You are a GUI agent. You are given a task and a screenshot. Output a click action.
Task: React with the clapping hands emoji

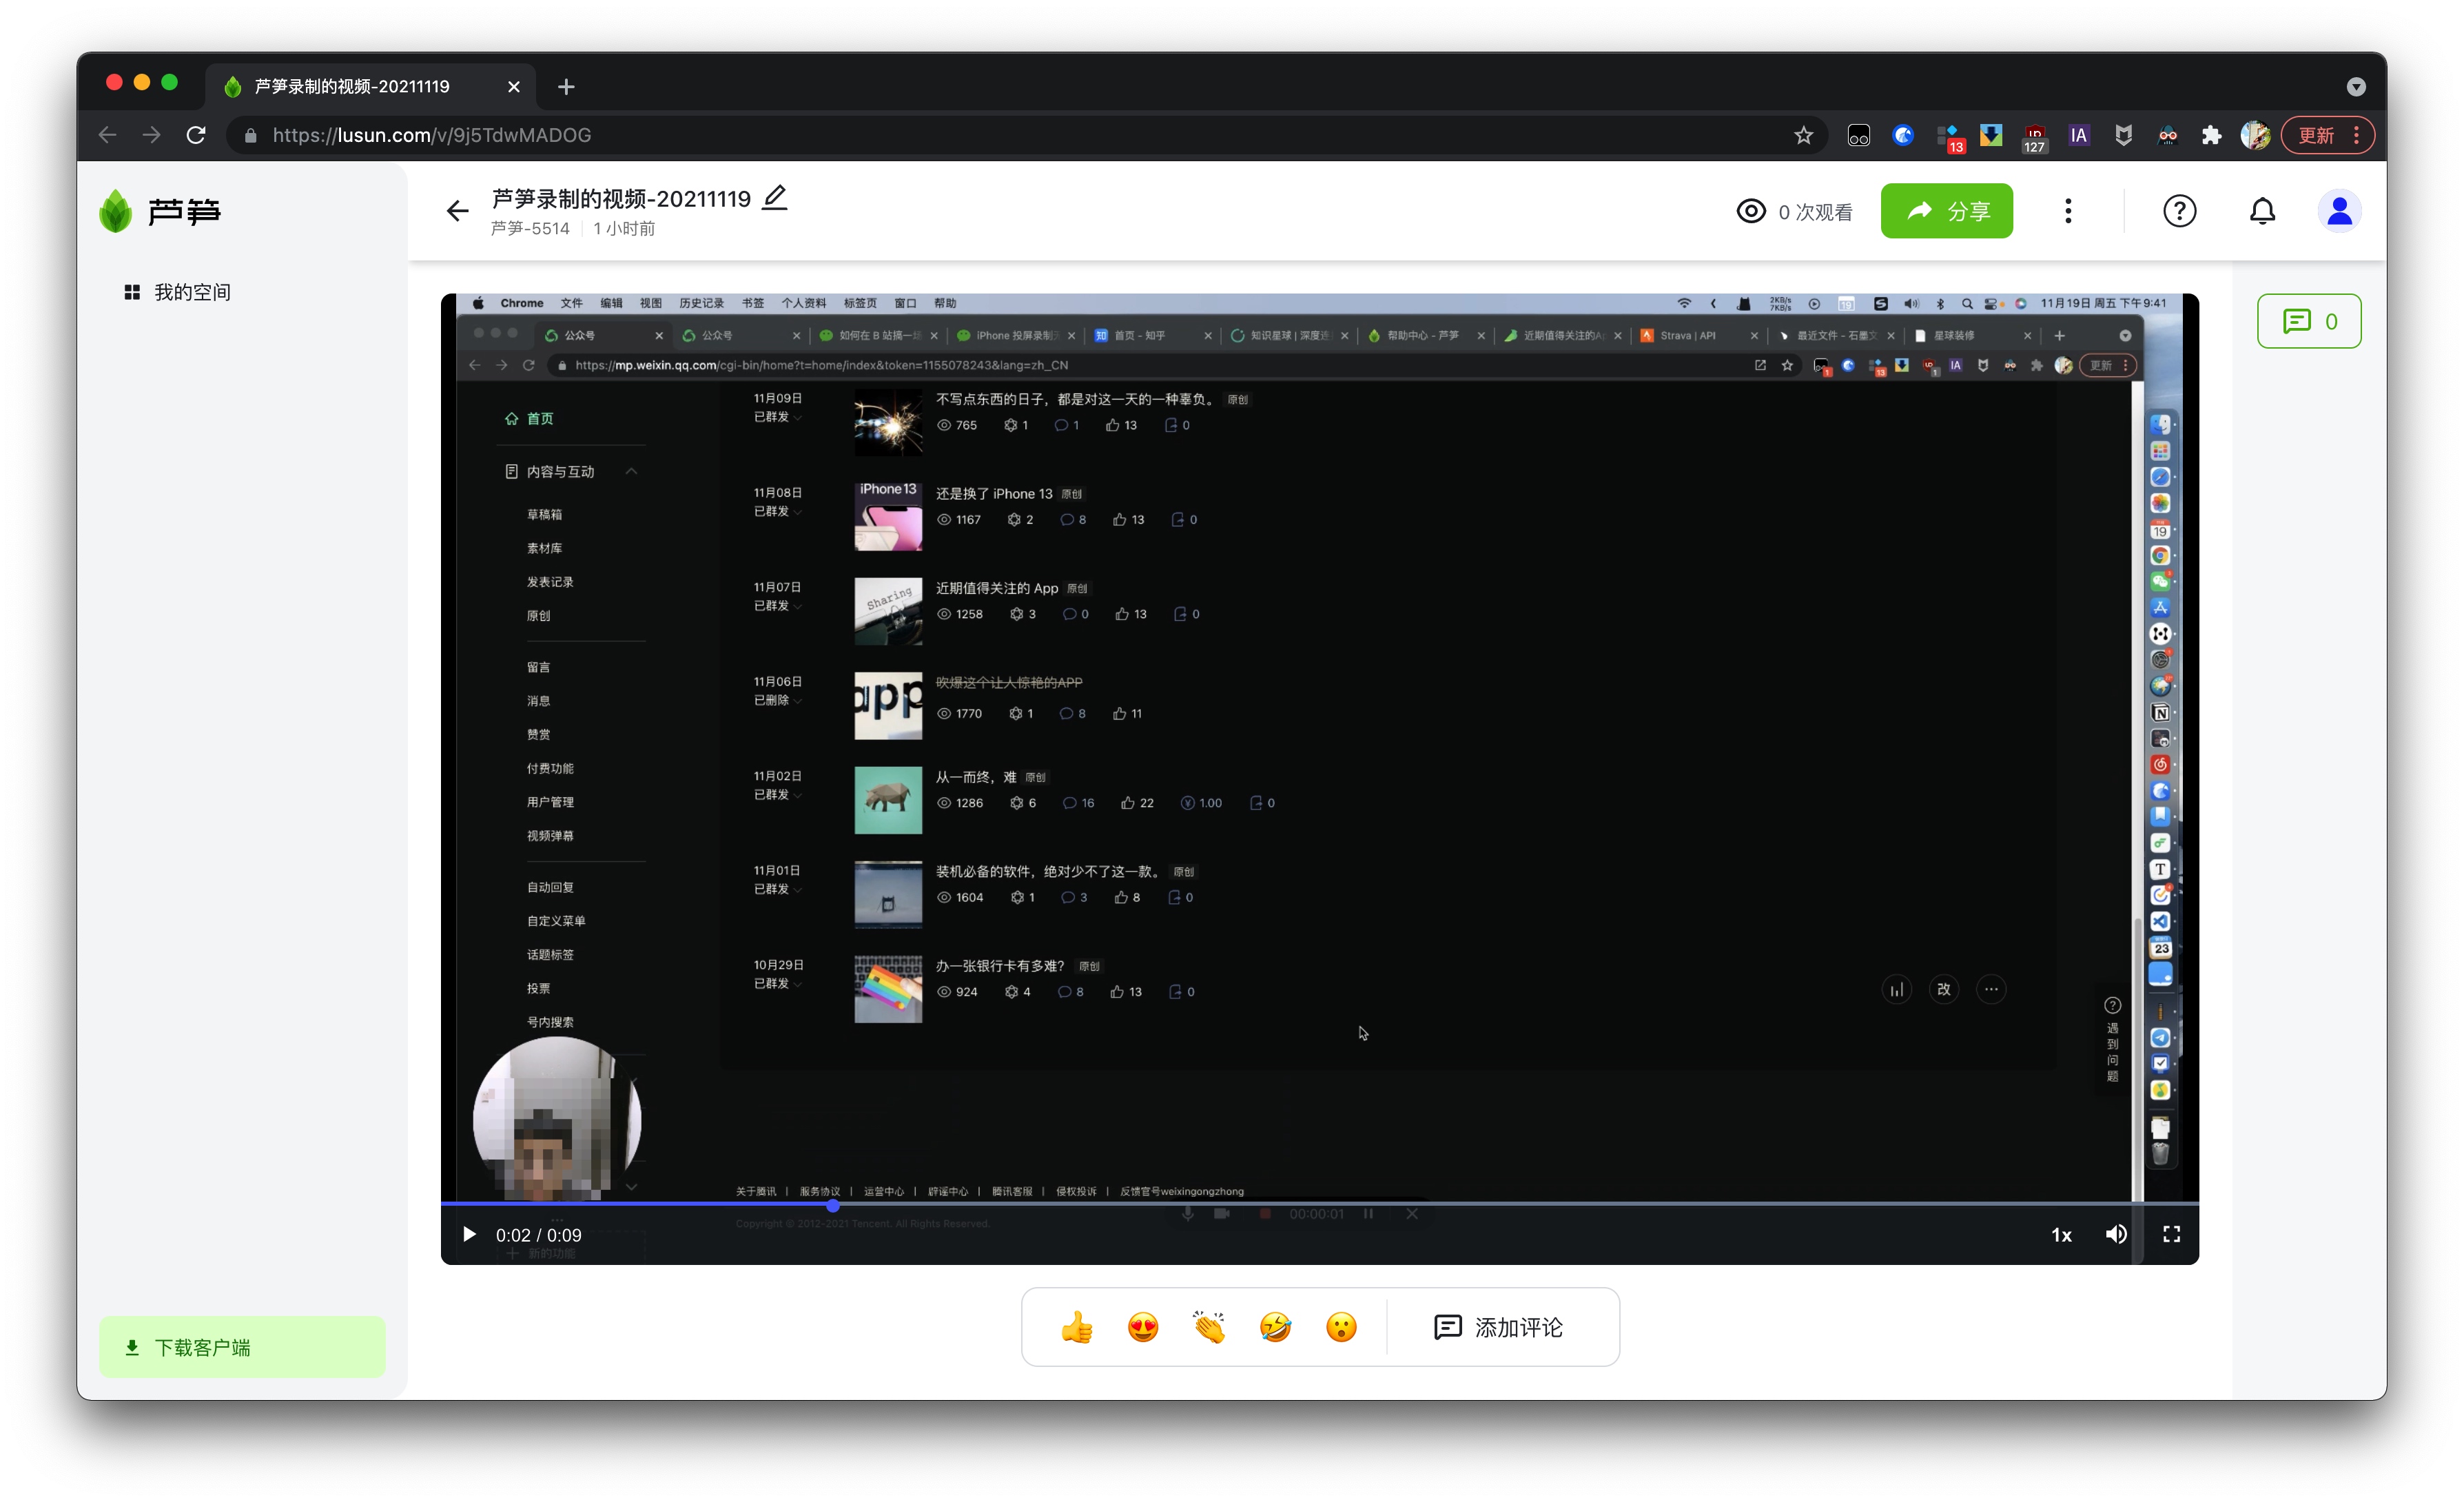(1209, 1327)
